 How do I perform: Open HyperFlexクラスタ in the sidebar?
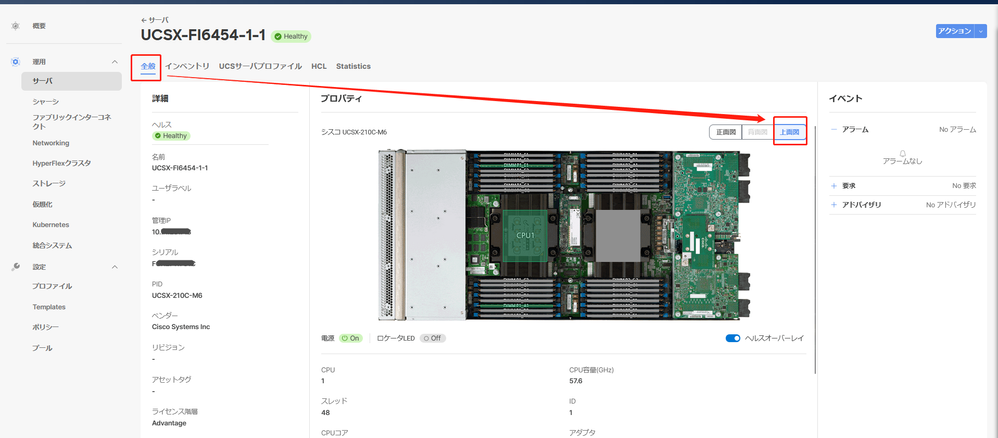pyautogui.click(x=62, y=163)
